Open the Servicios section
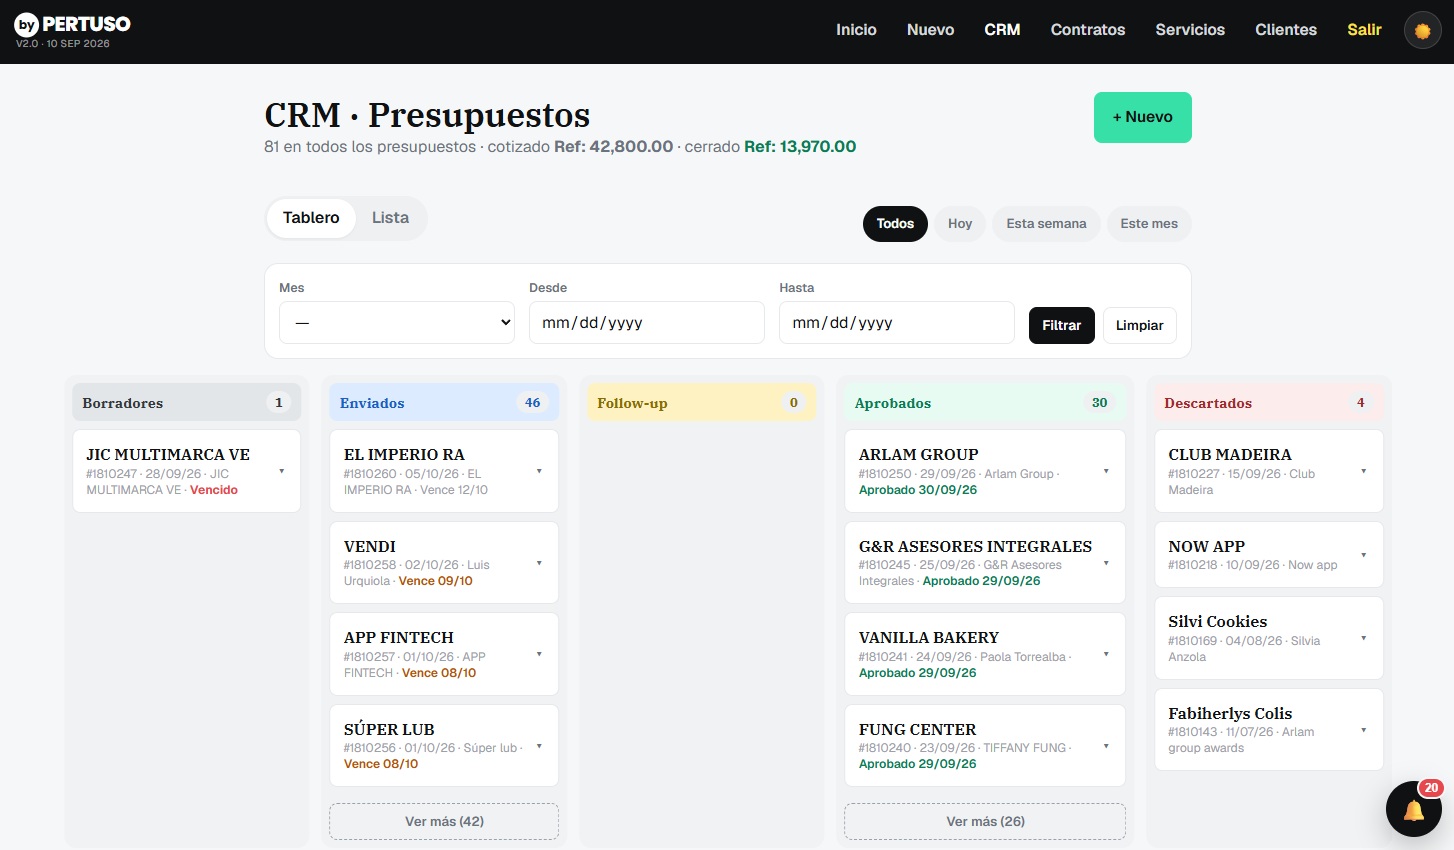Image resolution: width=1454 pixels, height=850 pixels. [1190, 30]
